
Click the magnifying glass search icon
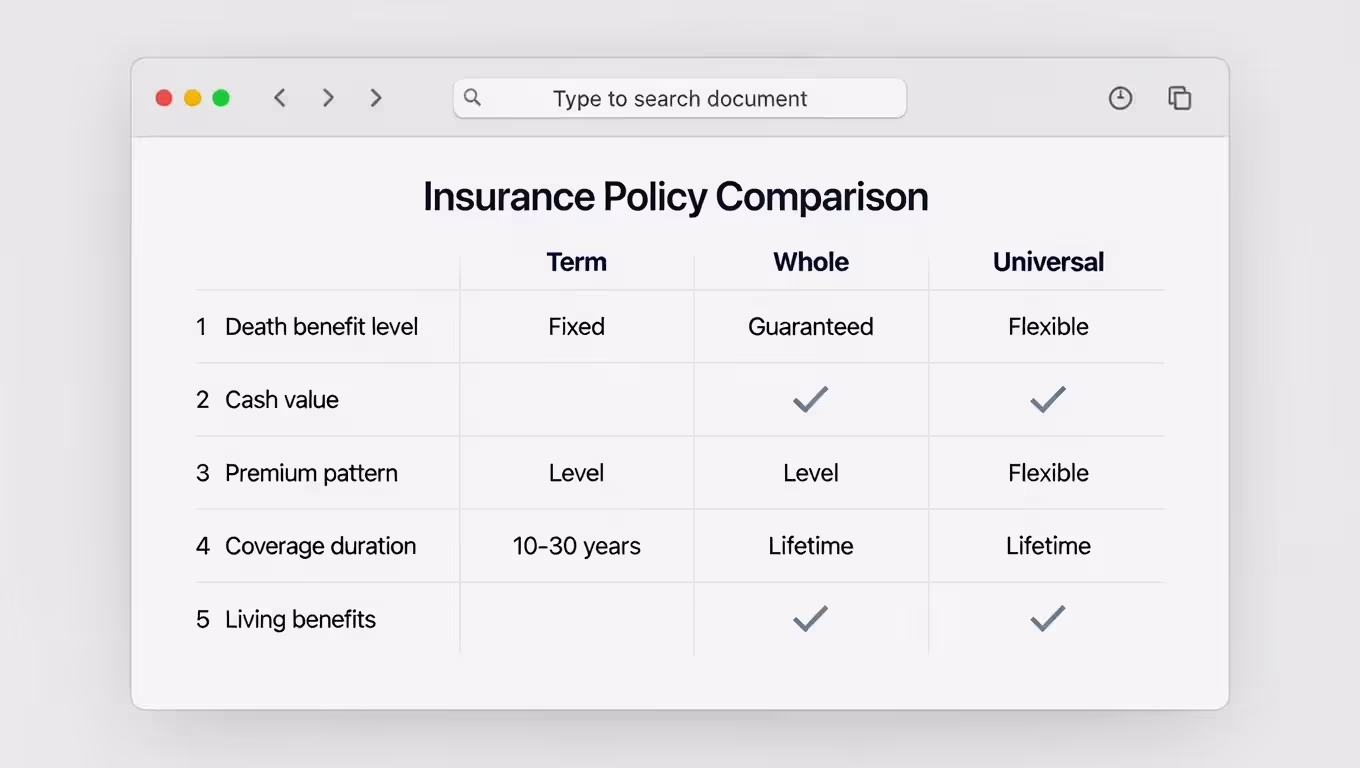coord(472,97)
